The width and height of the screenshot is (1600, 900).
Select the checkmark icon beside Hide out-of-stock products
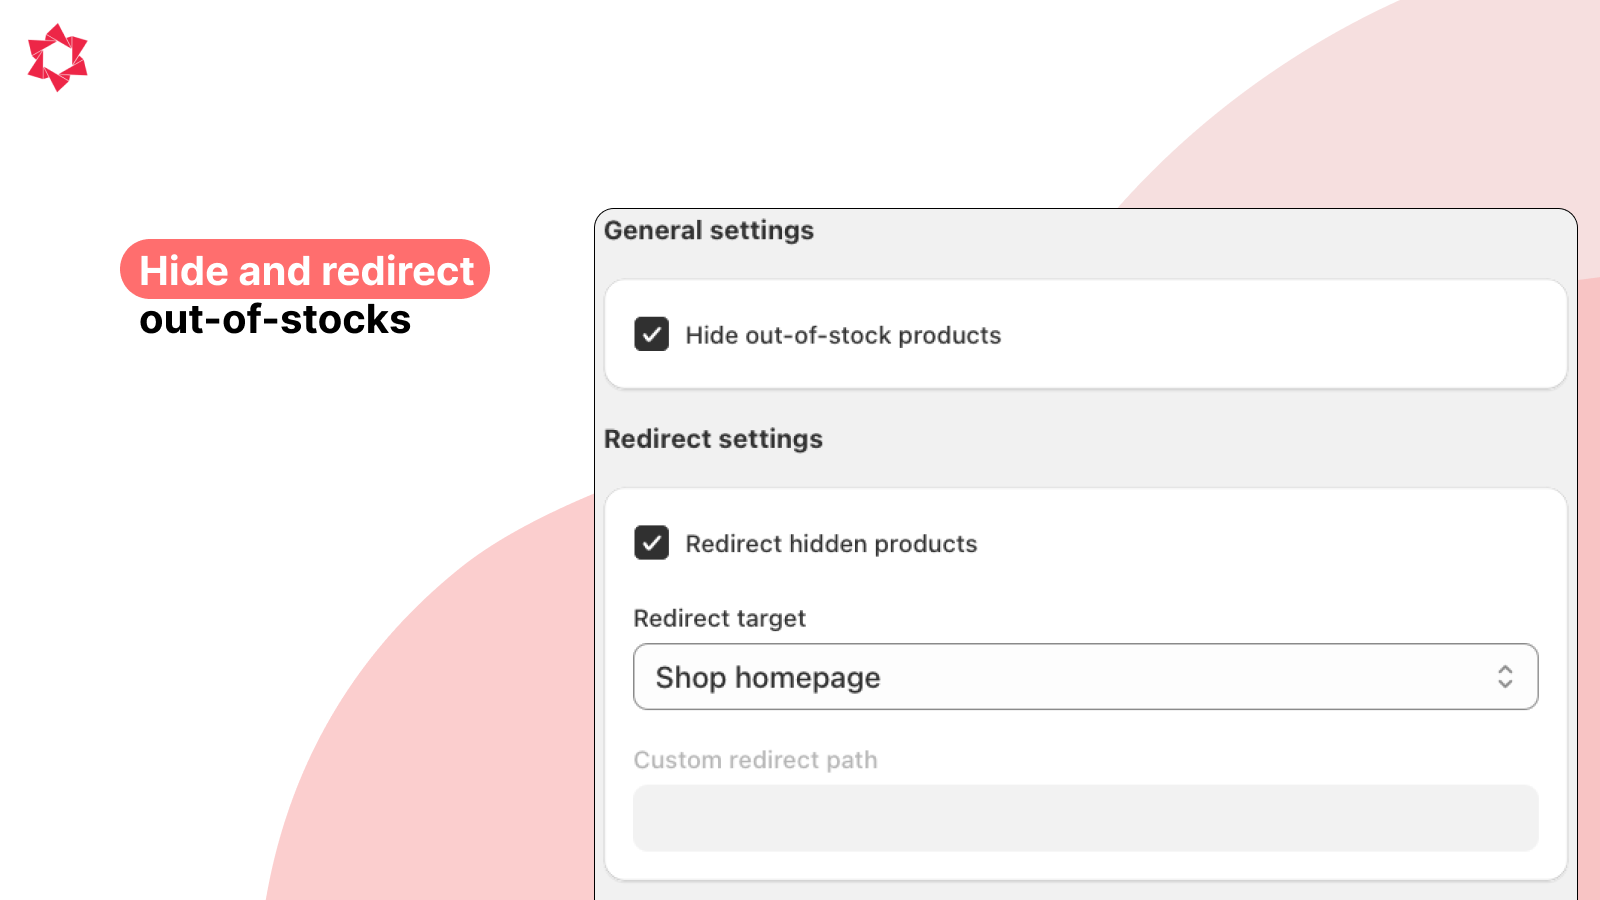pos(651,334)
